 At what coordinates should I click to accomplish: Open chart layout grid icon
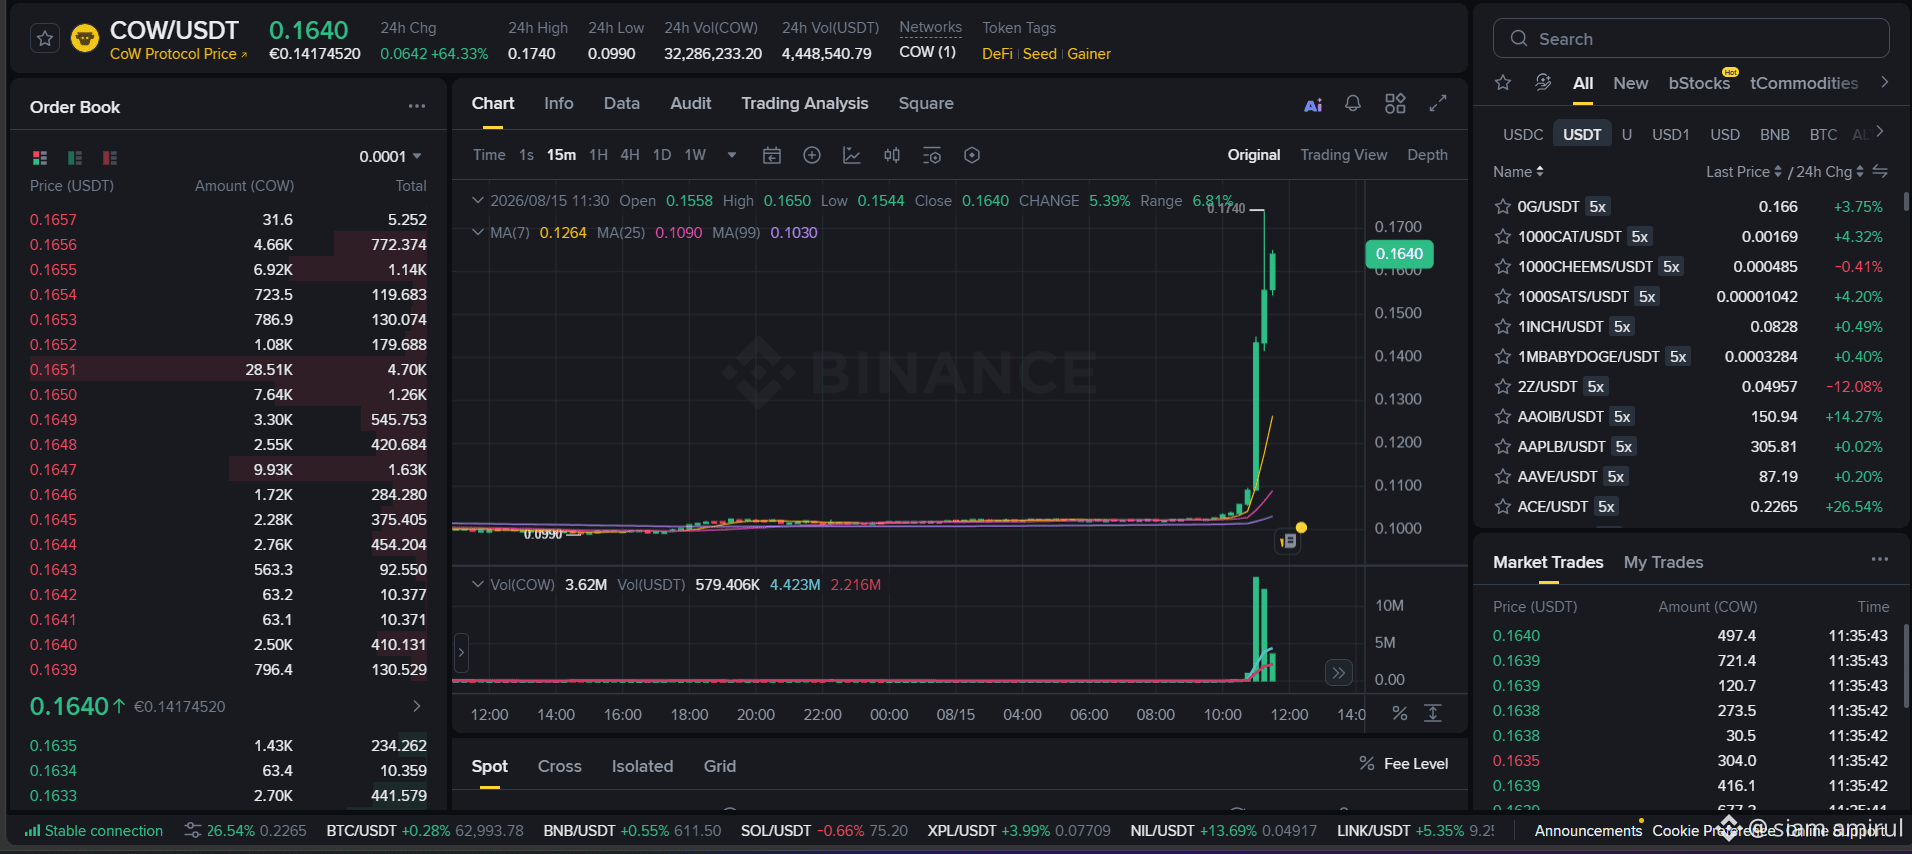click(x=1395, y=103)
